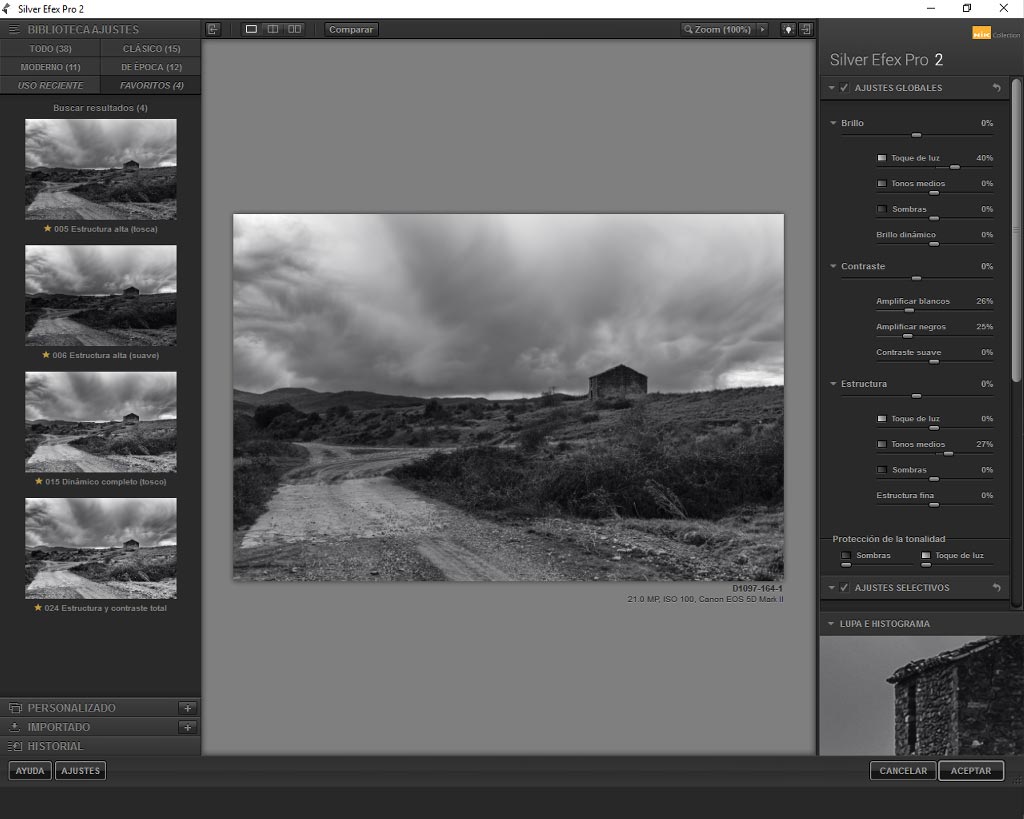The image size is (1024, 819).
Task: Expand the Ajustes Selectivos section
Action: 831,588
